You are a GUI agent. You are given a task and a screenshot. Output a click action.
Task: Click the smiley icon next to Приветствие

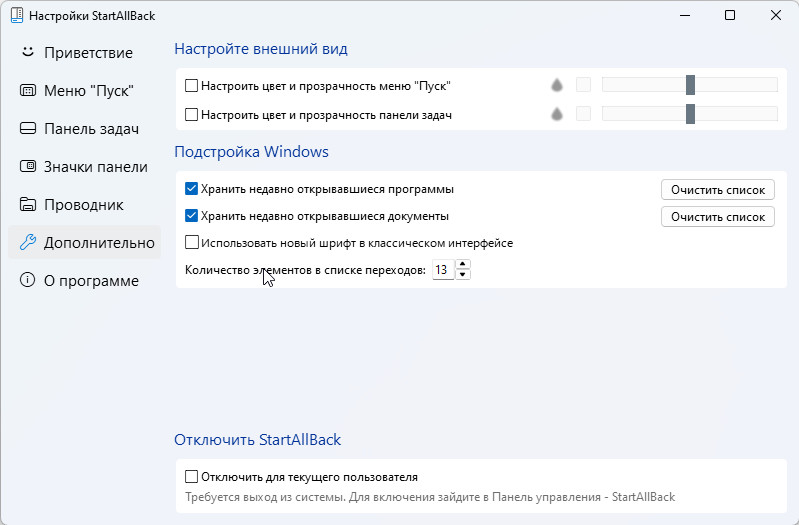[x=28, y=51]
